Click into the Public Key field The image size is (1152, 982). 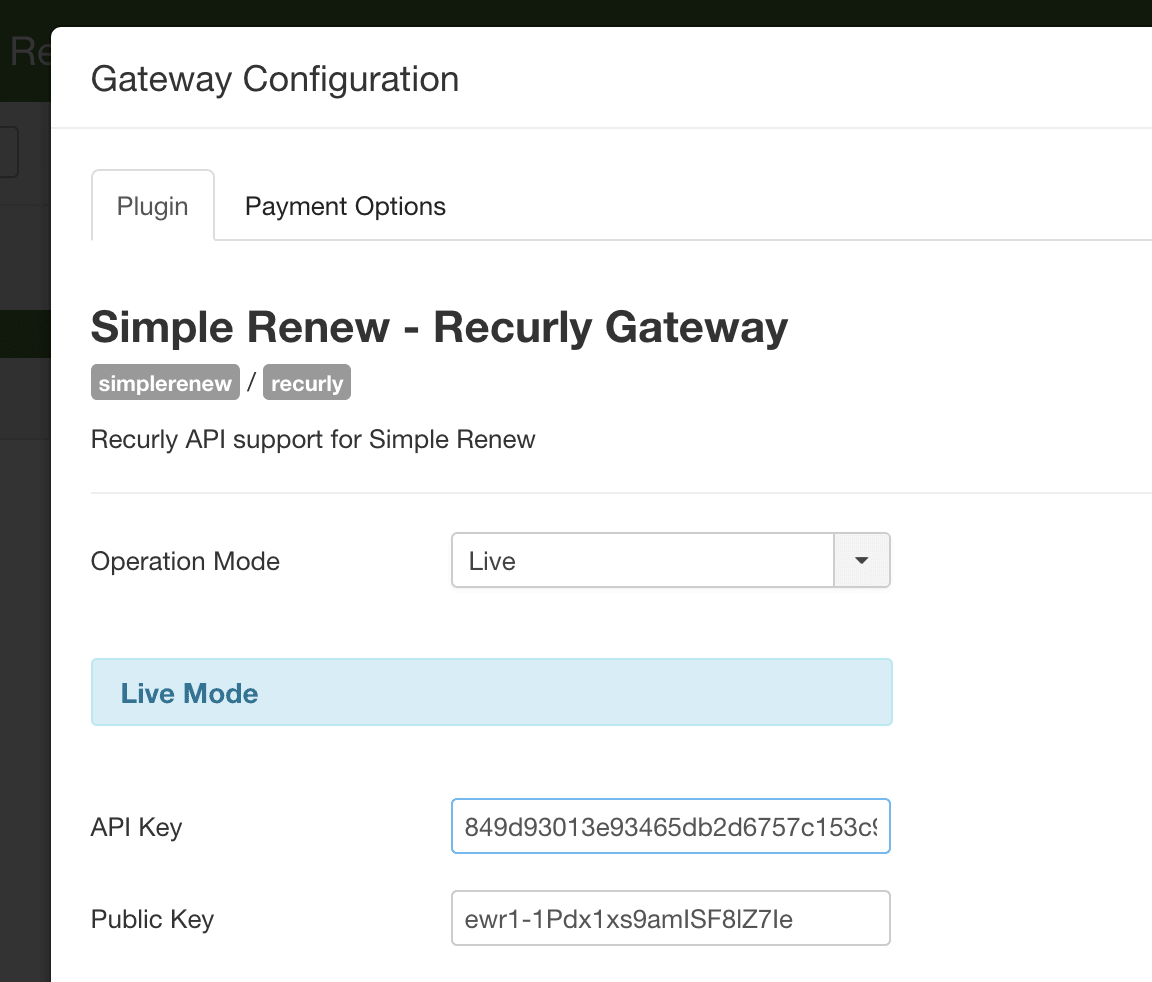click(670, 918)
